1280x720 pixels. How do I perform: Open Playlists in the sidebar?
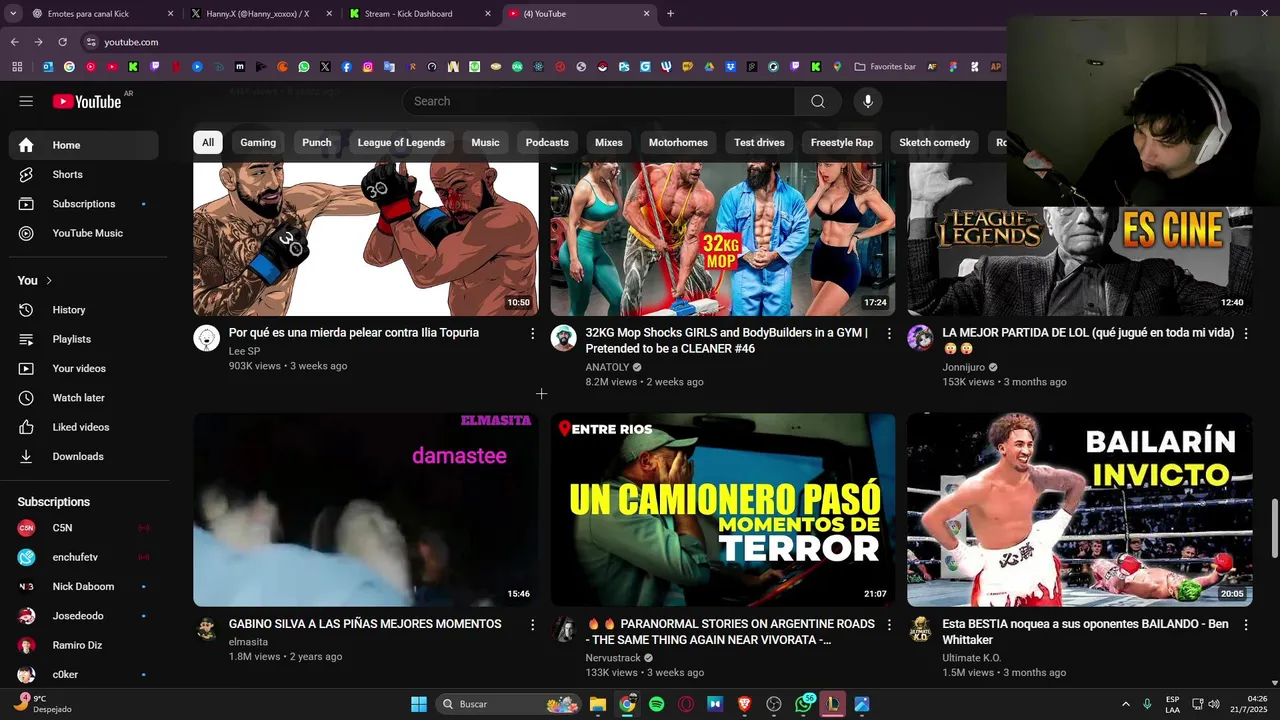(x=84, y=339)
